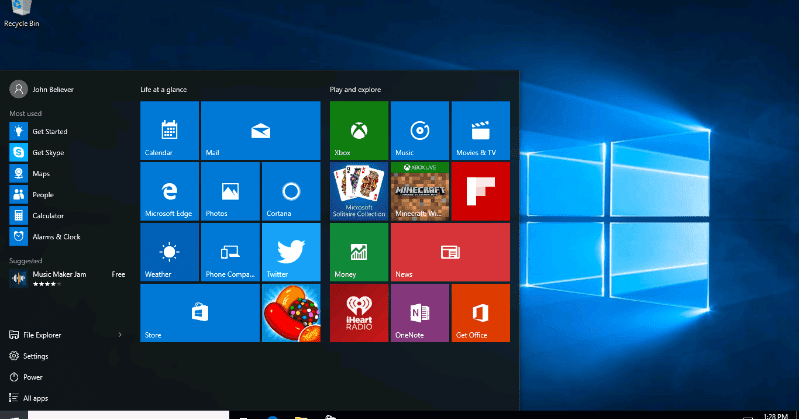This screenshot has height=419, width=799.
Task: Select suggested app Music Maker Jam
Action: pyautogui.click(x=66, y=278)
